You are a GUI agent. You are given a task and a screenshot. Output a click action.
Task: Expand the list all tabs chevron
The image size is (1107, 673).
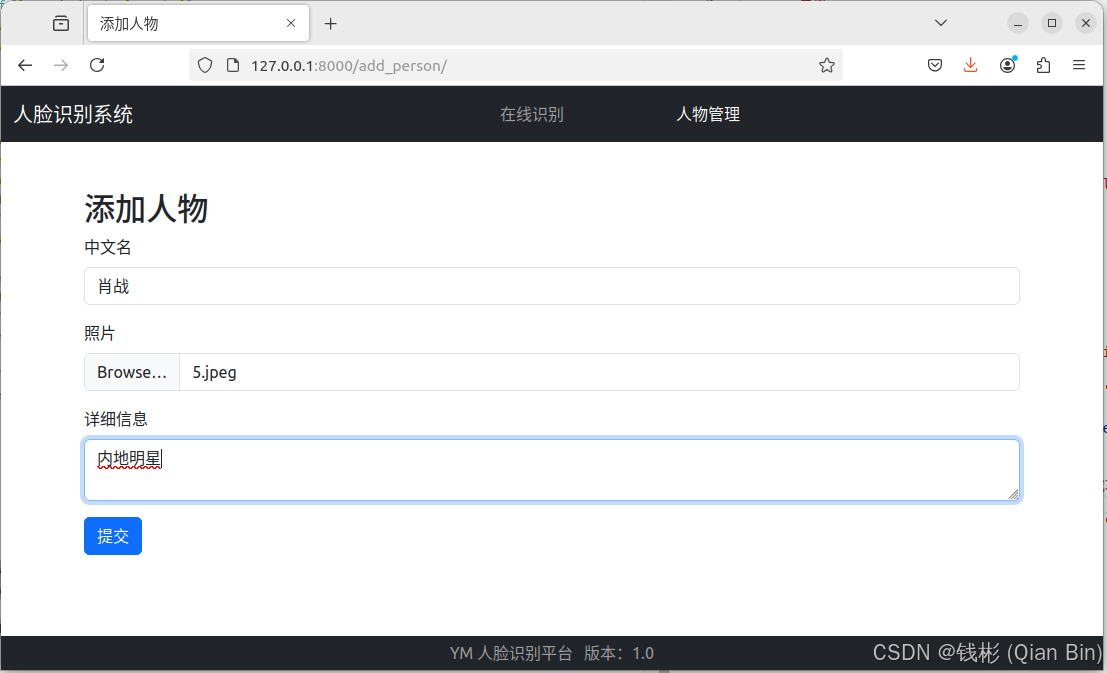click(940, 23)
